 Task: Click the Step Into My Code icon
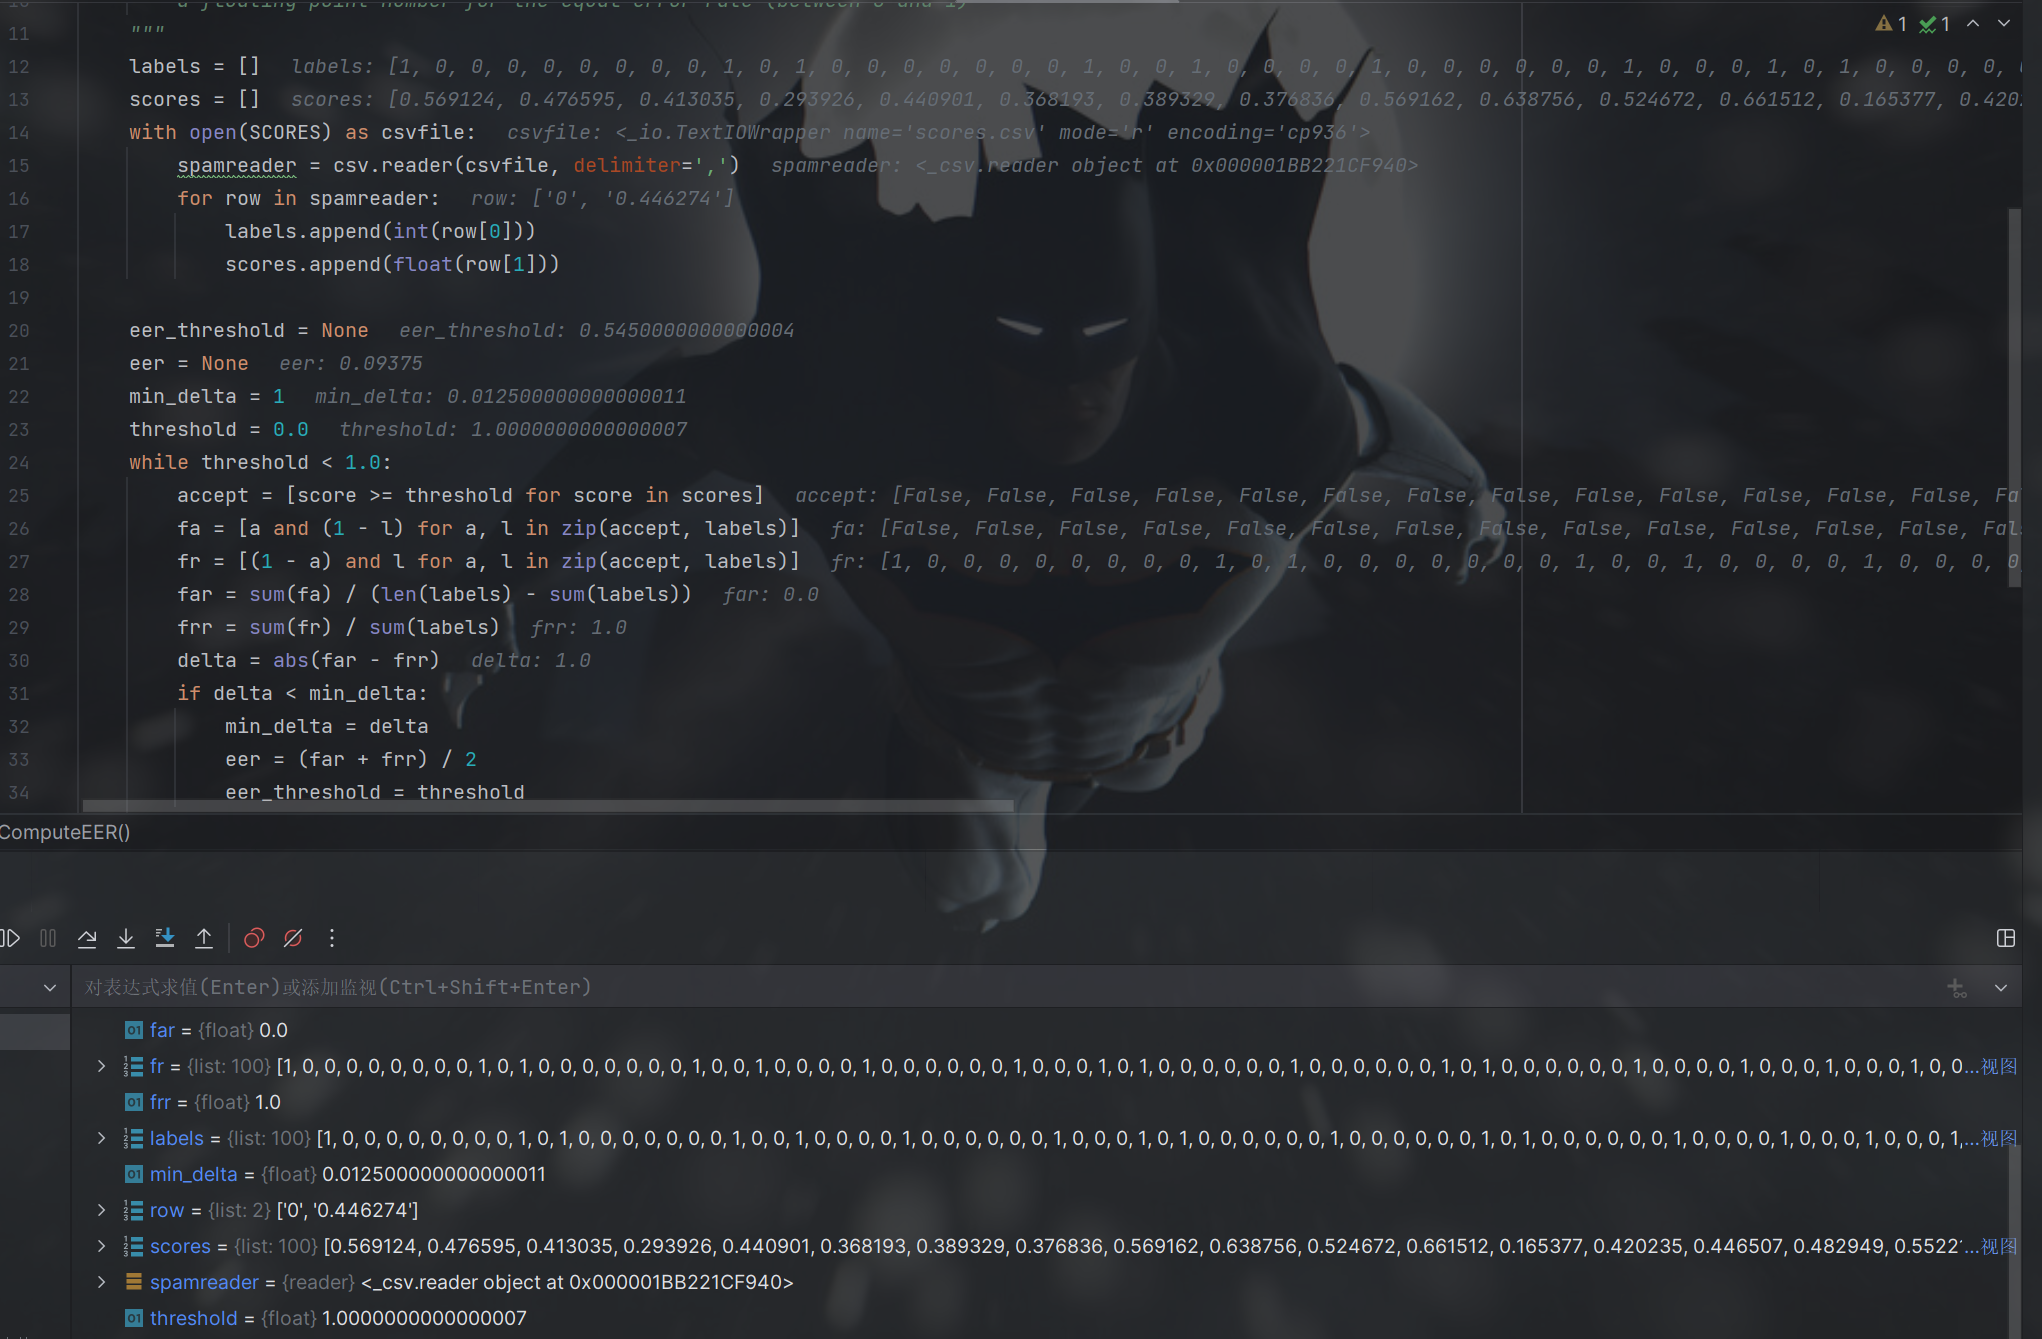pyautogui.click(x=165, y=938)
